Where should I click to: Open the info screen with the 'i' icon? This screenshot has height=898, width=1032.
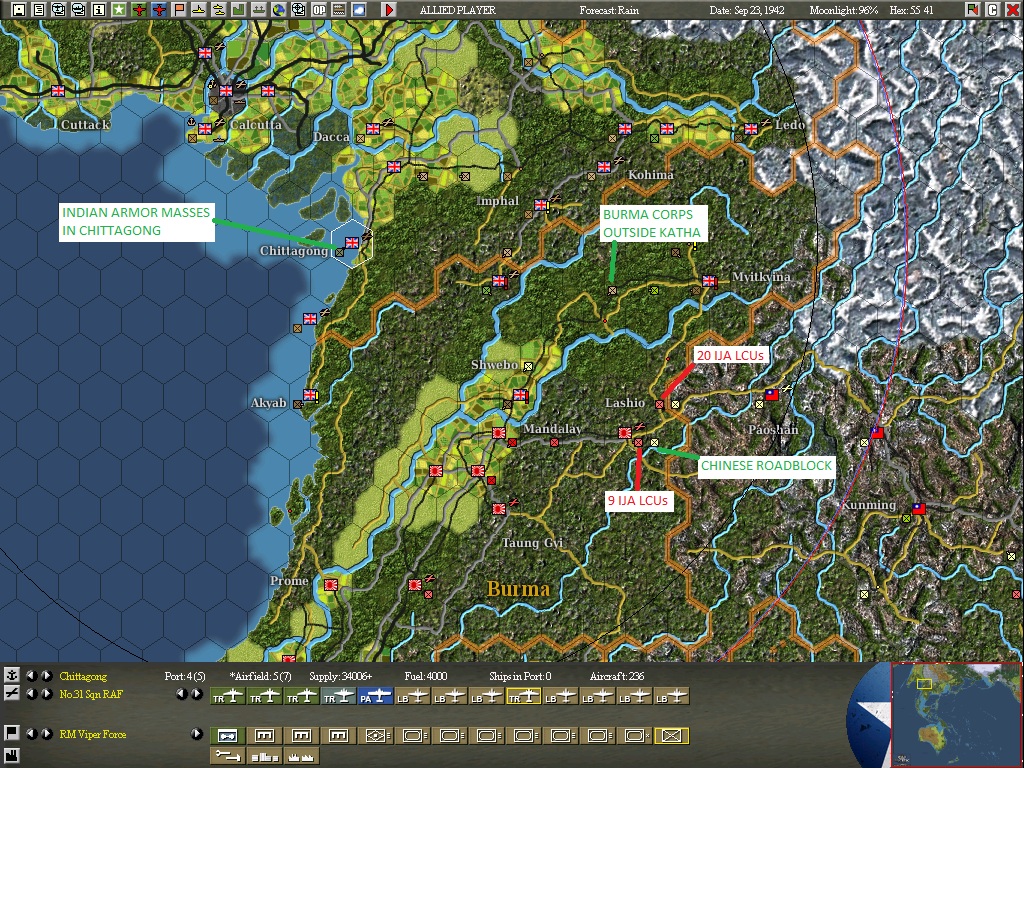pos(99,10)
